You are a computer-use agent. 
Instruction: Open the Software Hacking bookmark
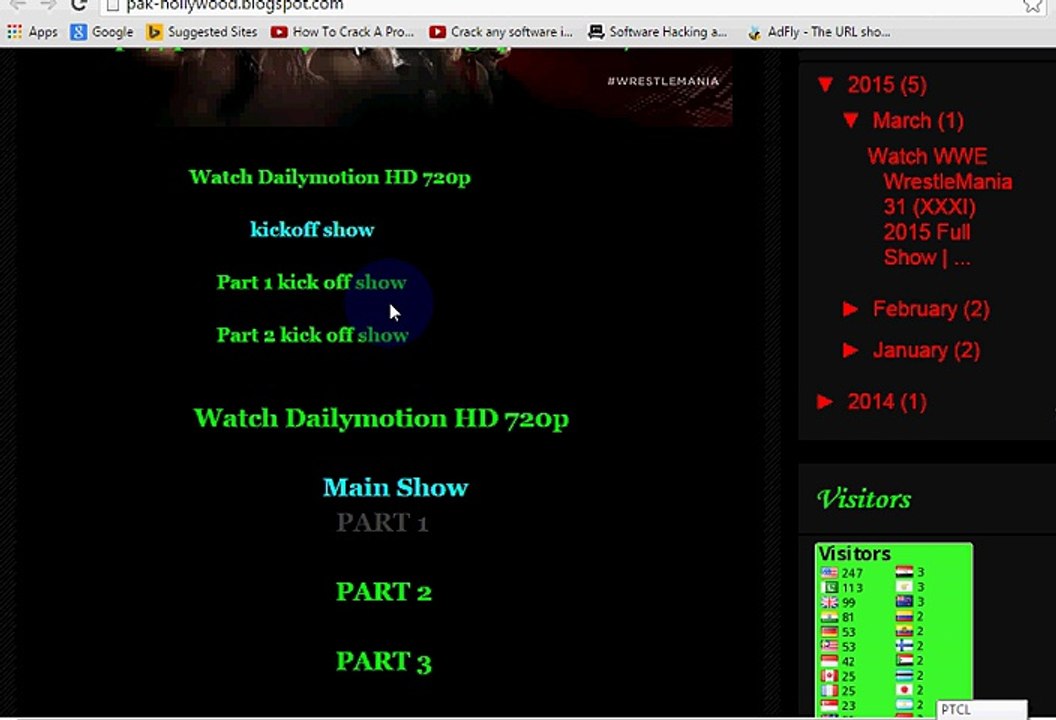tap(657, 32)
